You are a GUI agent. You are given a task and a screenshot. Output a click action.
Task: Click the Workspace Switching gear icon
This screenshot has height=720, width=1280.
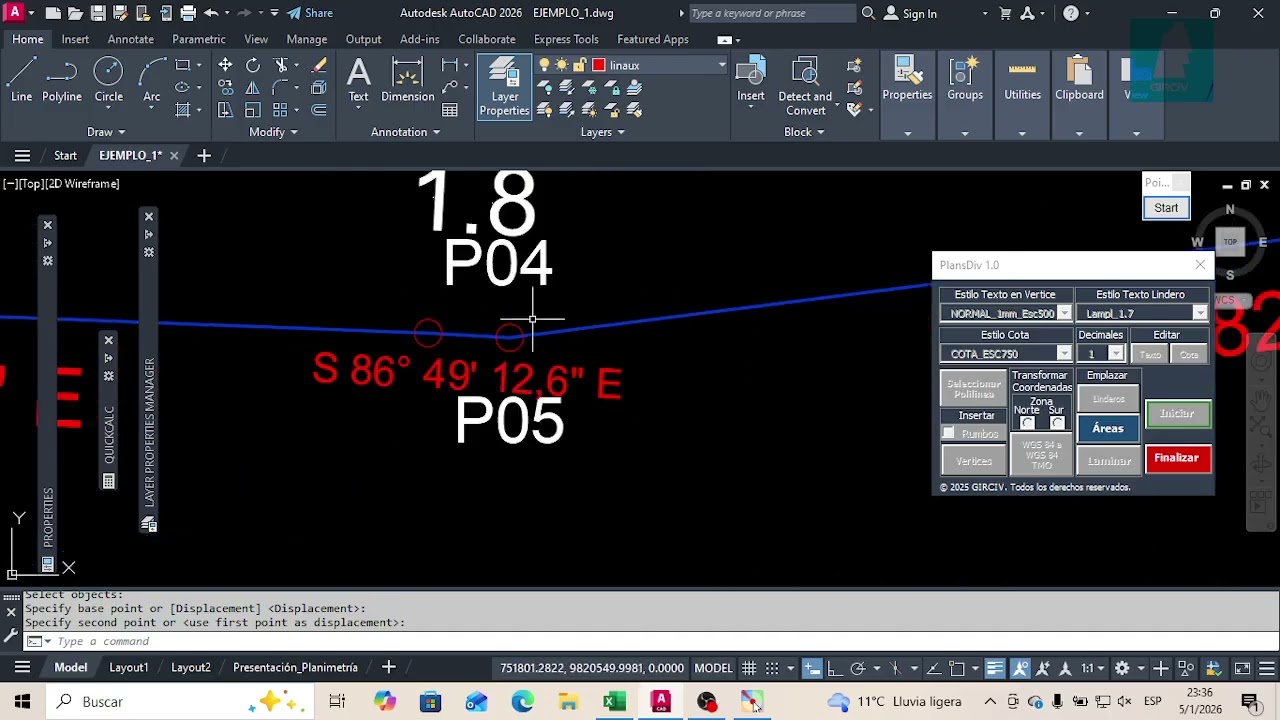pos(1122,668)
